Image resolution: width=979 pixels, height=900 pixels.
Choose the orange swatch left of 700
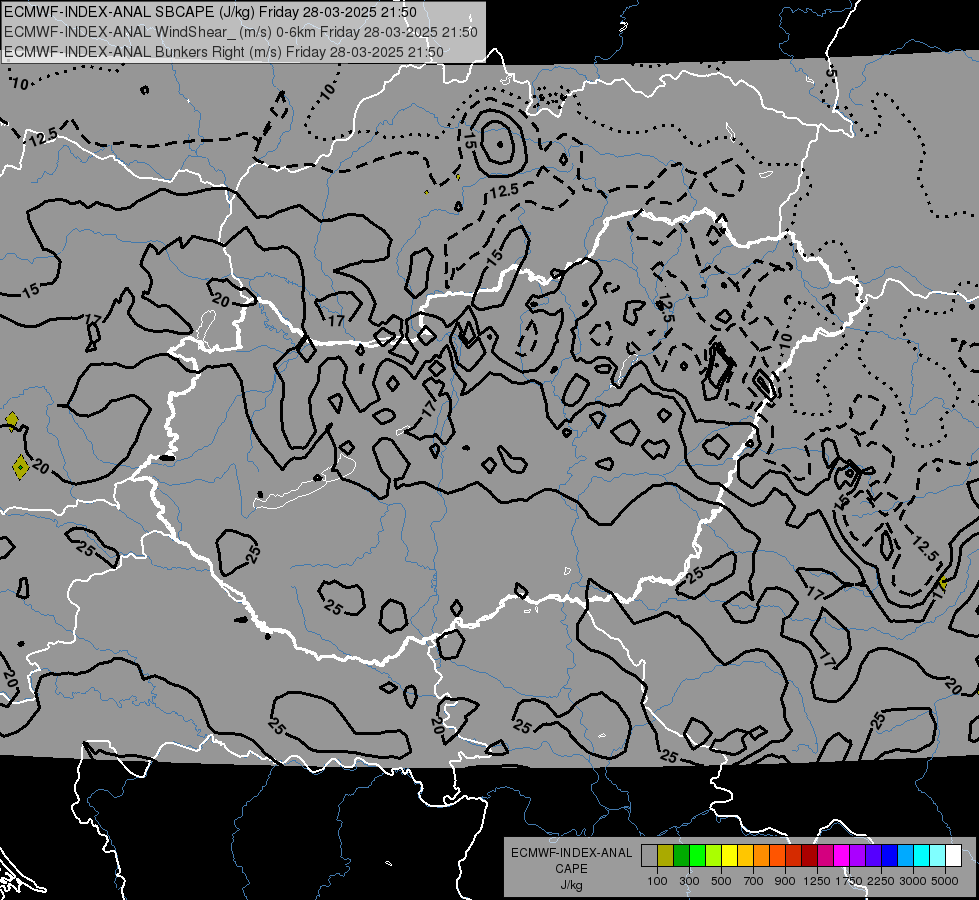(761, 856)
